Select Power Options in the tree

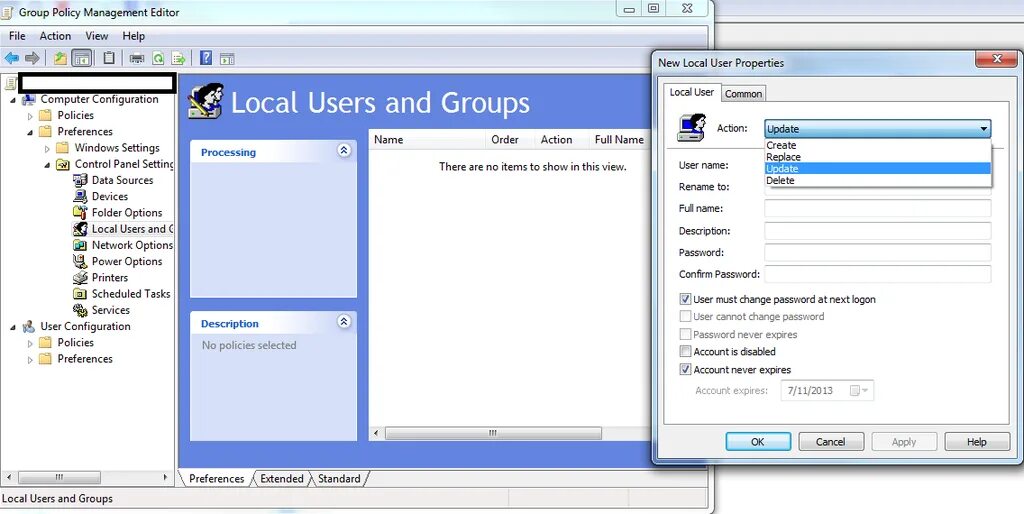pos(127,261)
